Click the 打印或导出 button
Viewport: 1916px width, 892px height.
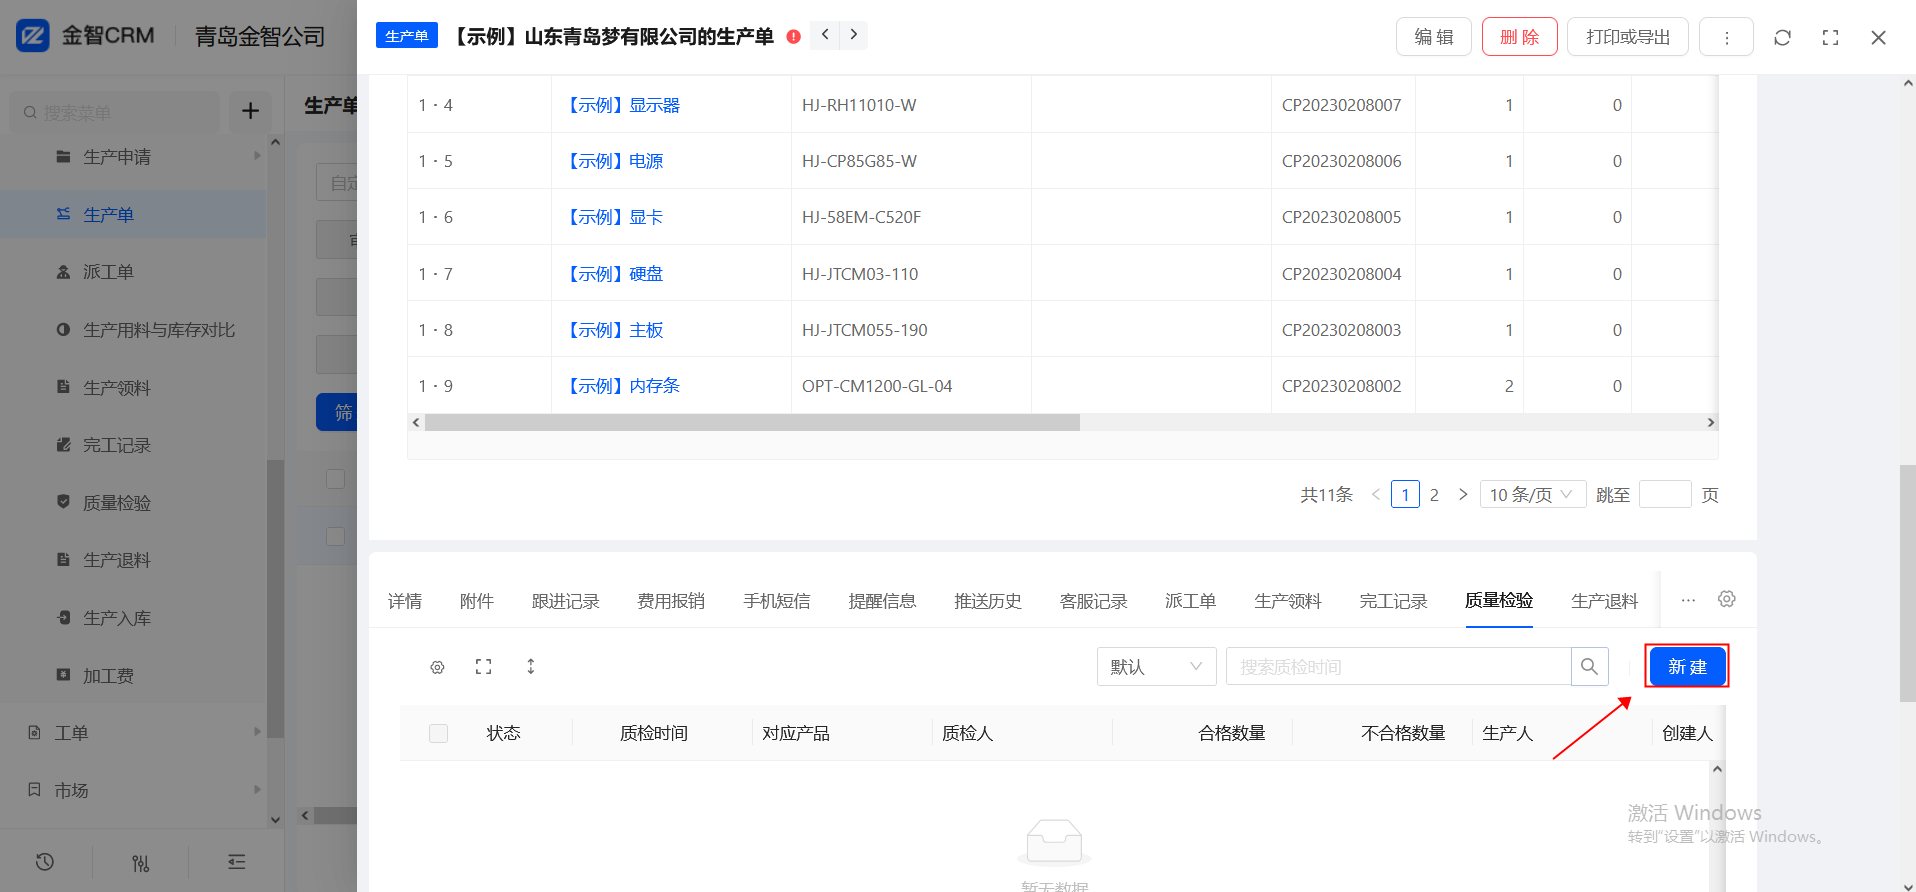pos(1628,37)
